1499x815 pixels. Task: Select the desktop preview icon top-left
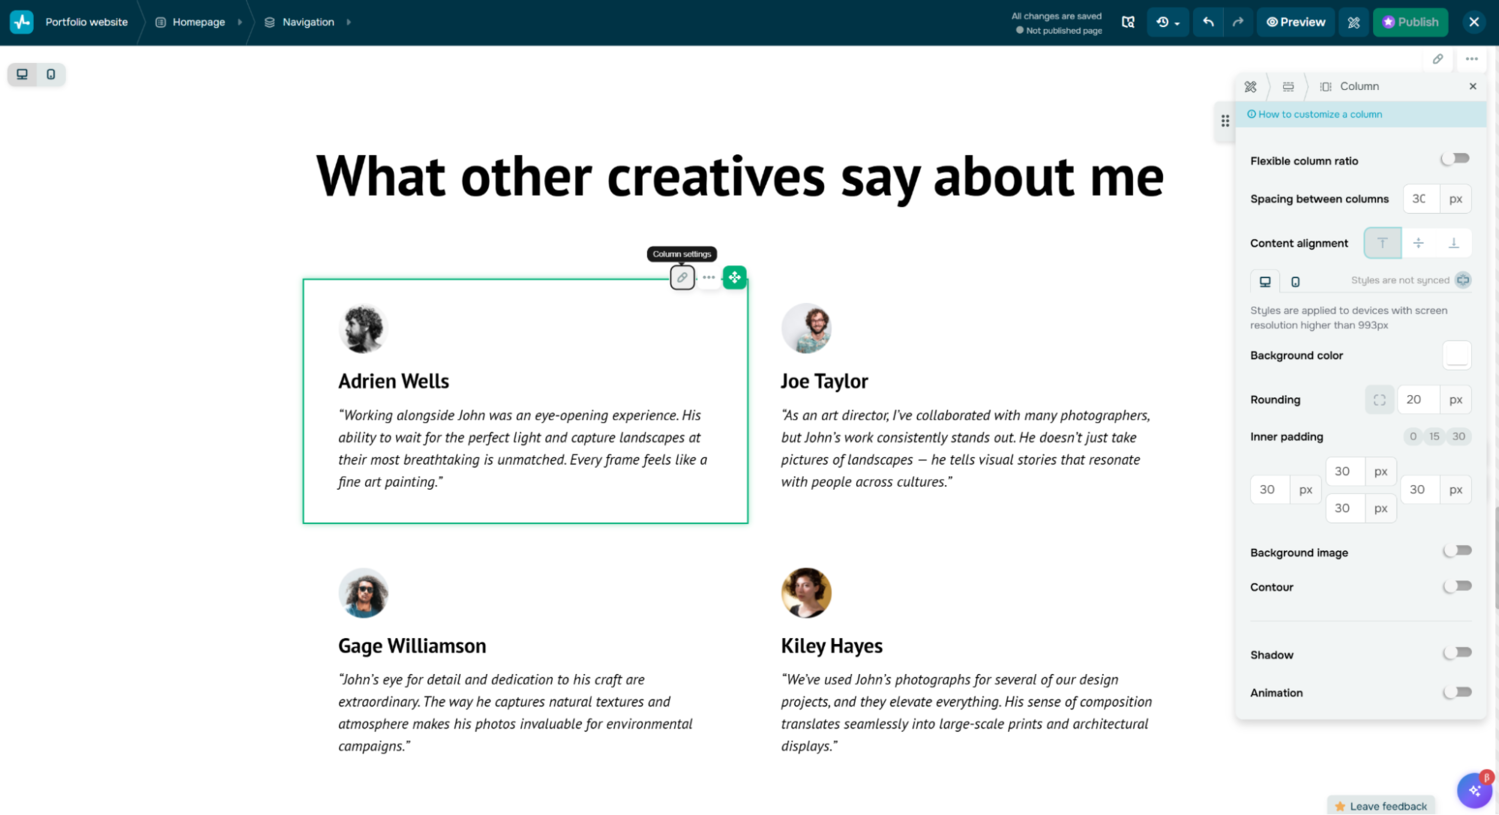(x=22, y=73)
